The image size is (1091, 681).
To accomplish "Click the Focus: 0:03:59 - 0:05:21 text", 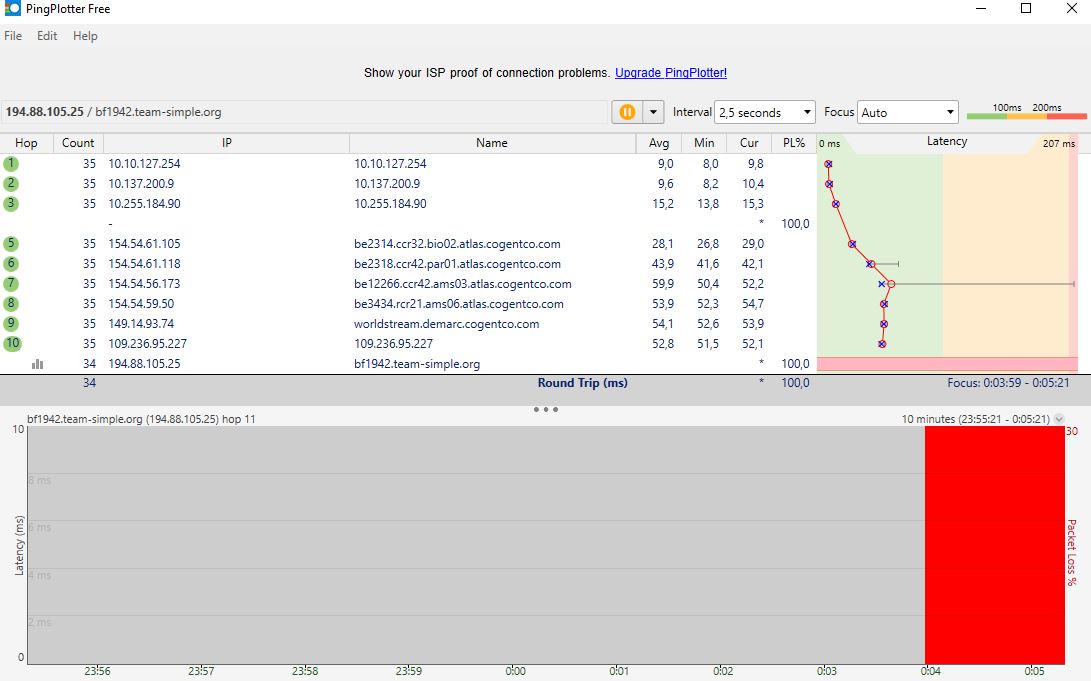I will click(1008, 383).
